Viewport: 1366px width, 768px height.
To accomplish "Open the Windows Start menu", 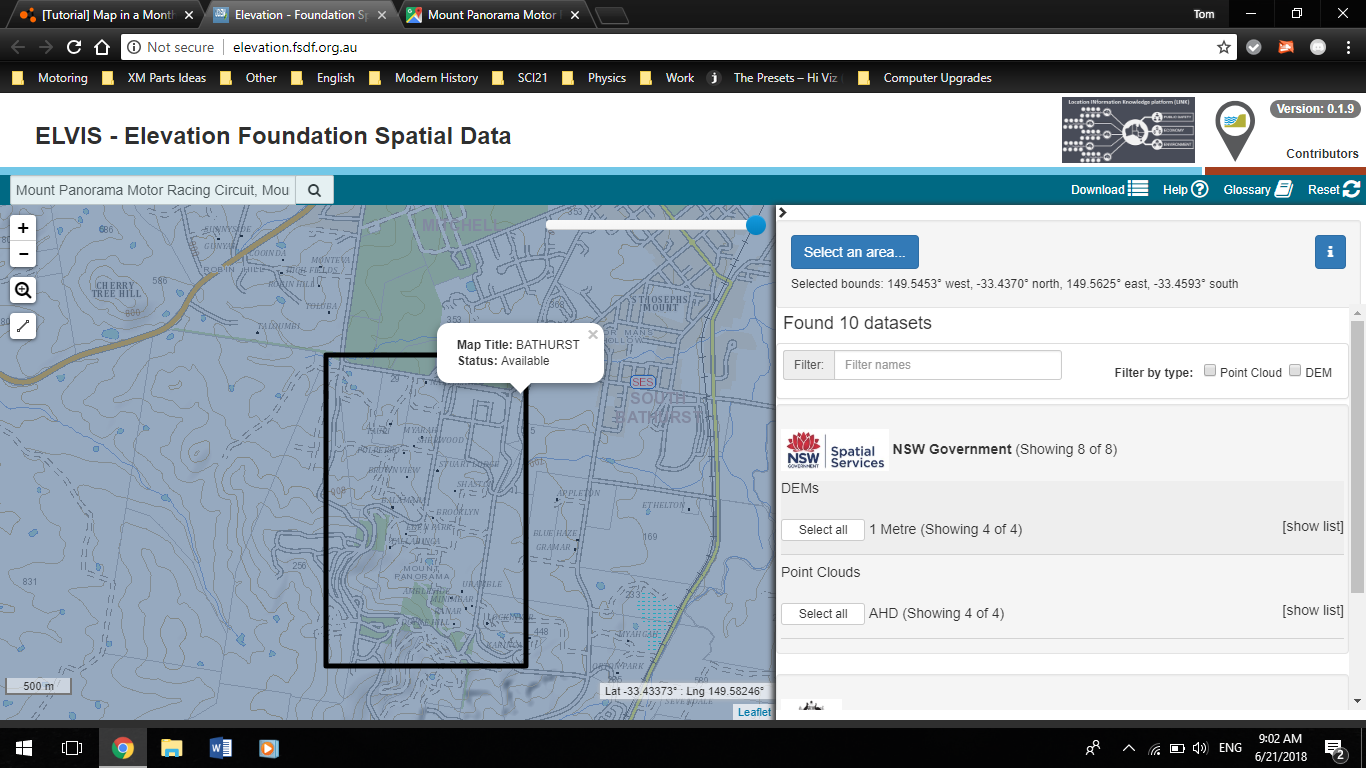I will click(x=24, y=748).
